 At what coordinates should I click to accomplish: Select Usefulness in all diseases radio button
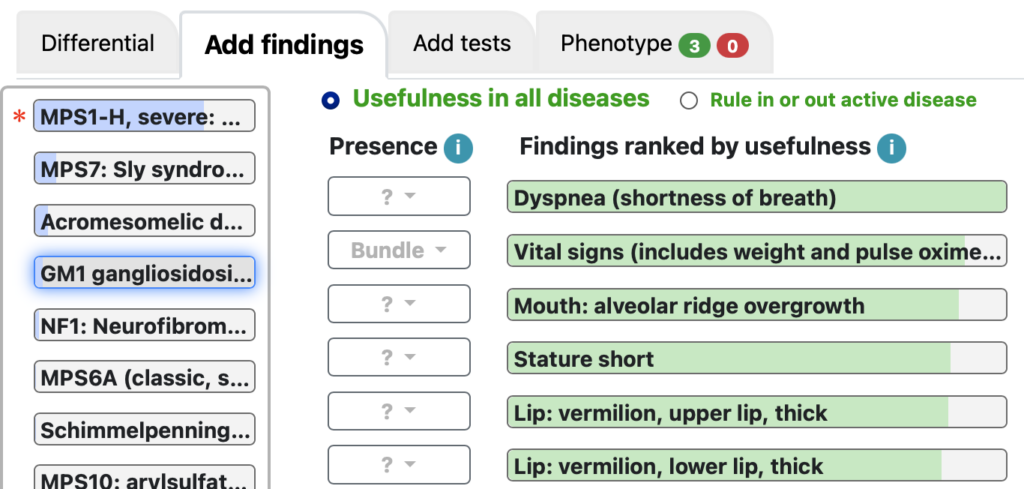point(330,101)
